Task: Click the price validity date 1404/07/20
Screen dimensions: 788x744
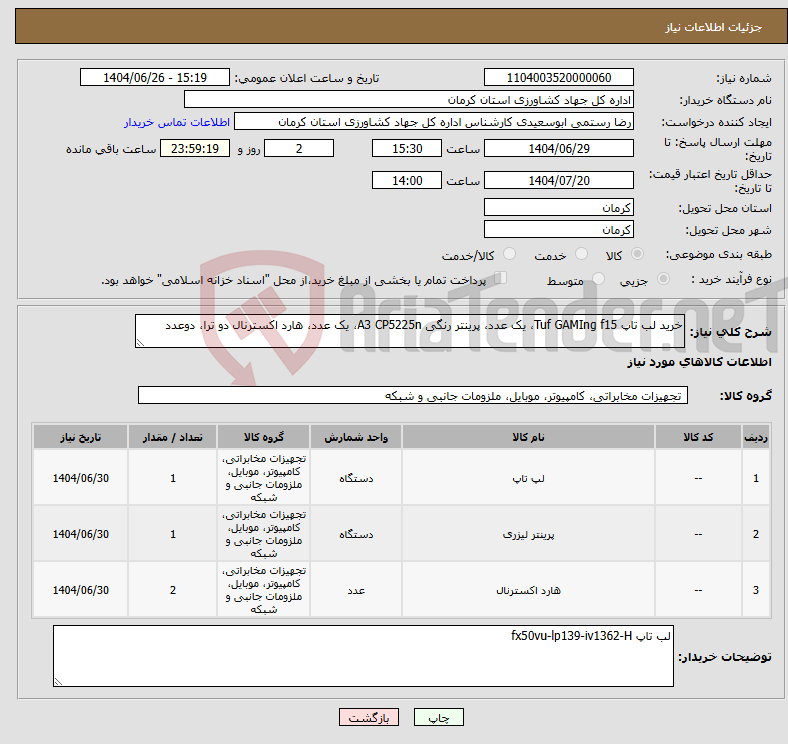Action: (x=558, y=180)
